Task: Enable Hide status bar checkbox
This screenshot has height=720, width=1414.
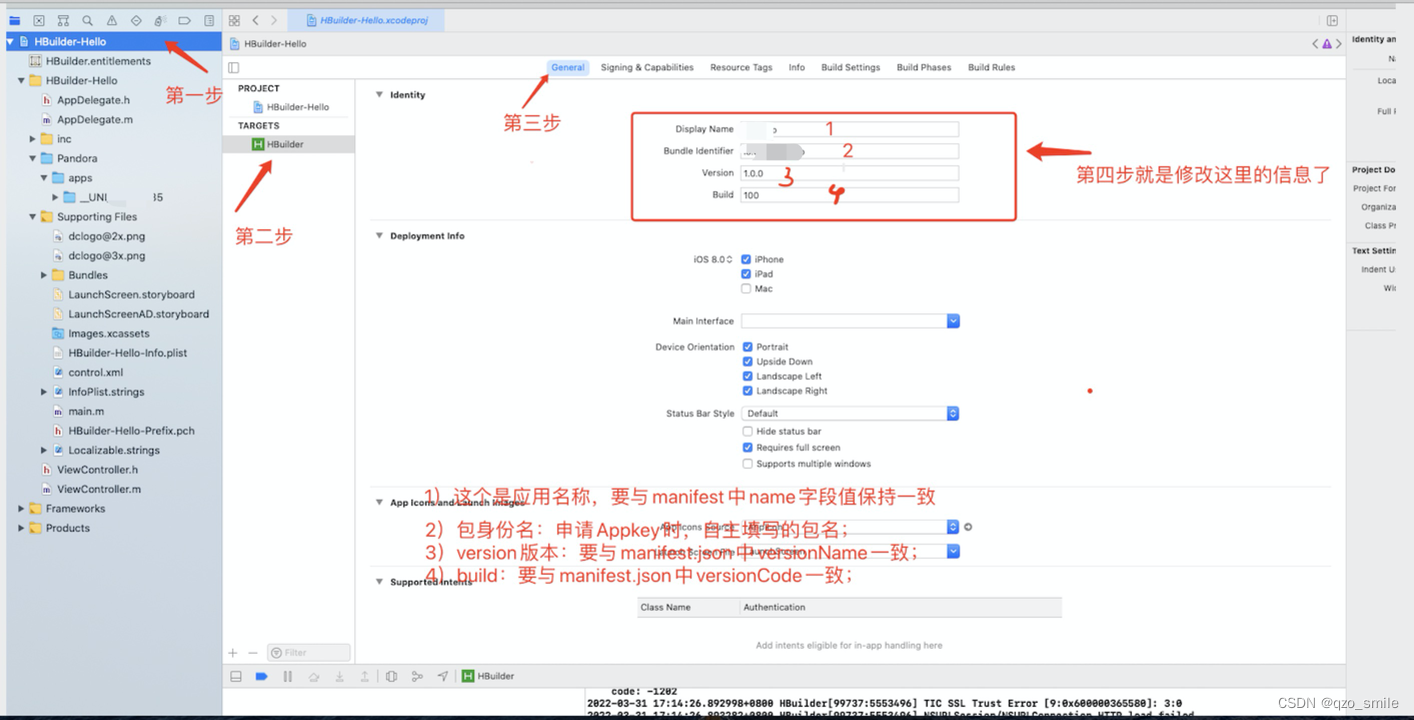Action: (748, 431)
